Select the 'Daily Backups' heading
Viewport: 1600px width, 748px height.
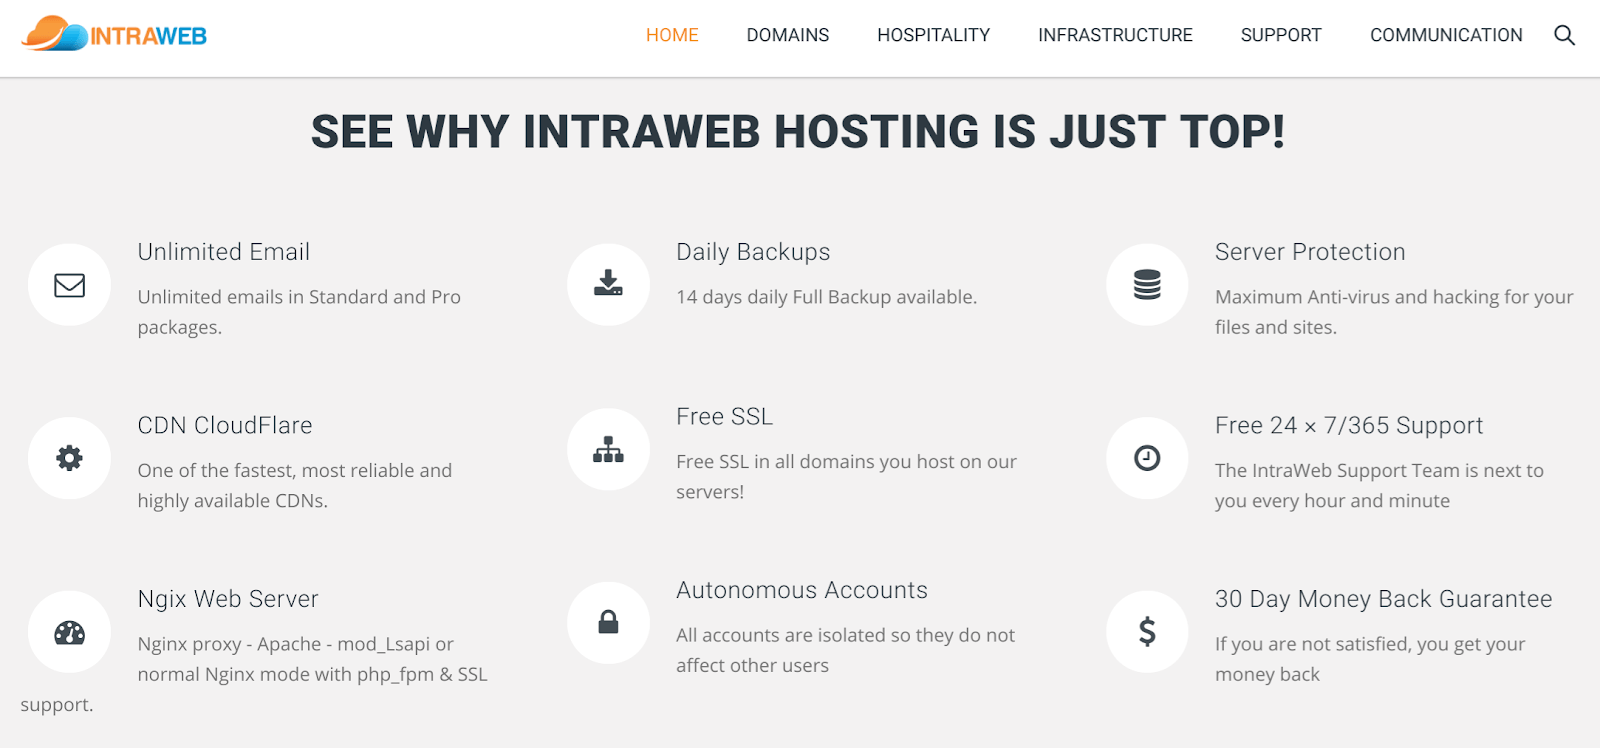tap(753, 252)
